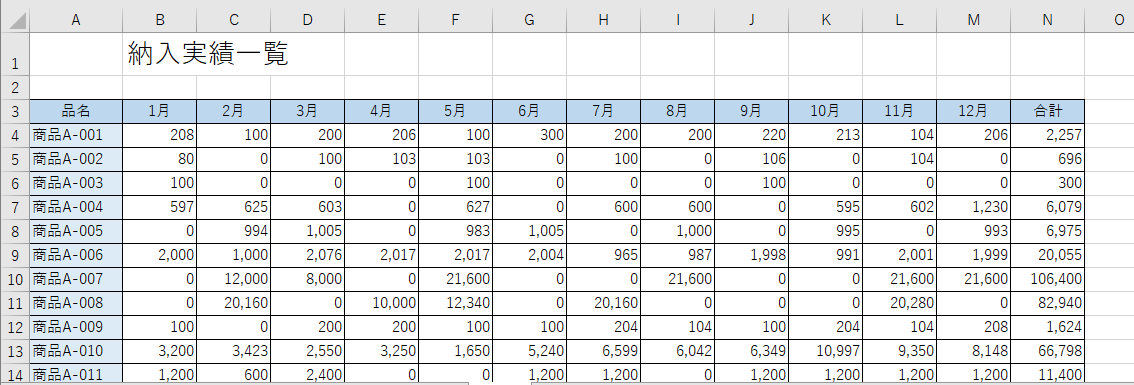Click the cell with 5,240
This screenshot has height=385, width=1134.
click(x=529, y=351)
